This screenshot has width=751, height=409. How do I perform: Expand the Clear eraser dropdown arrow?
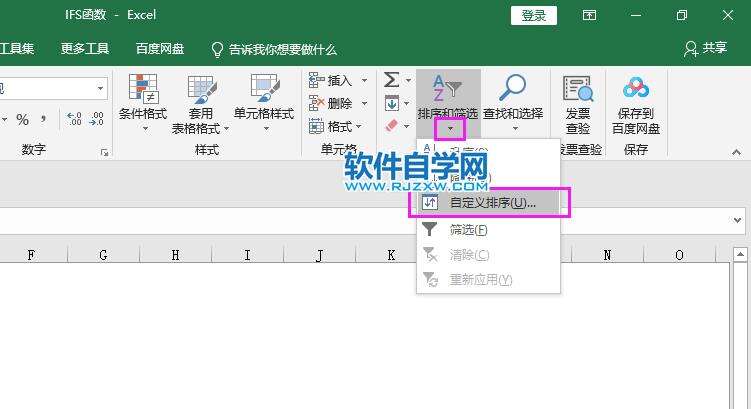pos(407,126)
